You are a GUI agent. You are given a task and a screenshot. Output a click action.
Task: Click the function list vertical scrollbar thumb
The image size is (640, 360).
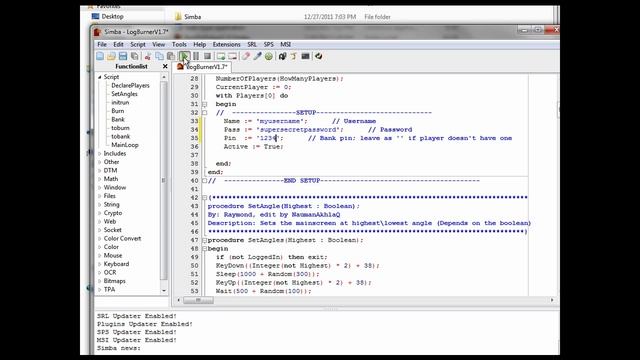[164, 180]
